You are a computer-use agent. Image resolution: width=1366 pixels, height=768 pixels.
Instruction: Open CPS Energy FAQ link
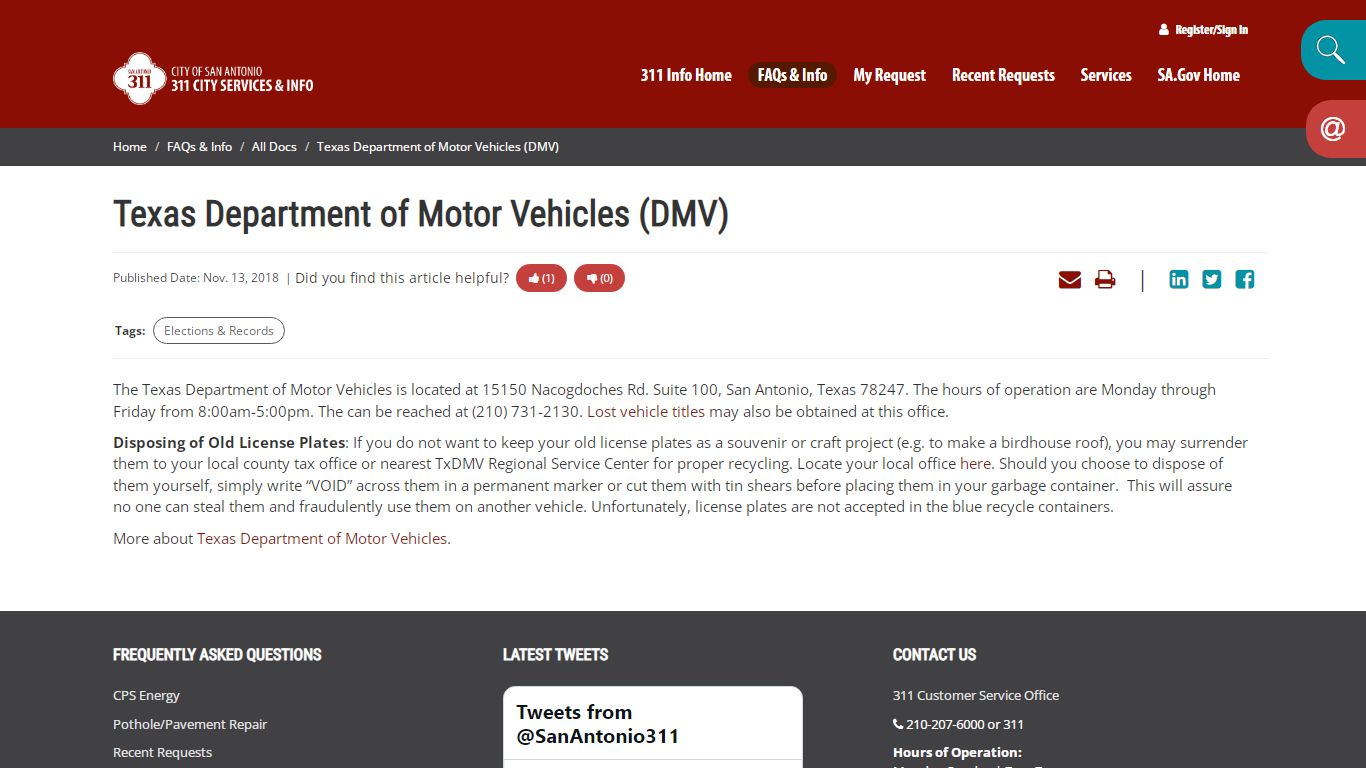click(x=146, y=695)
